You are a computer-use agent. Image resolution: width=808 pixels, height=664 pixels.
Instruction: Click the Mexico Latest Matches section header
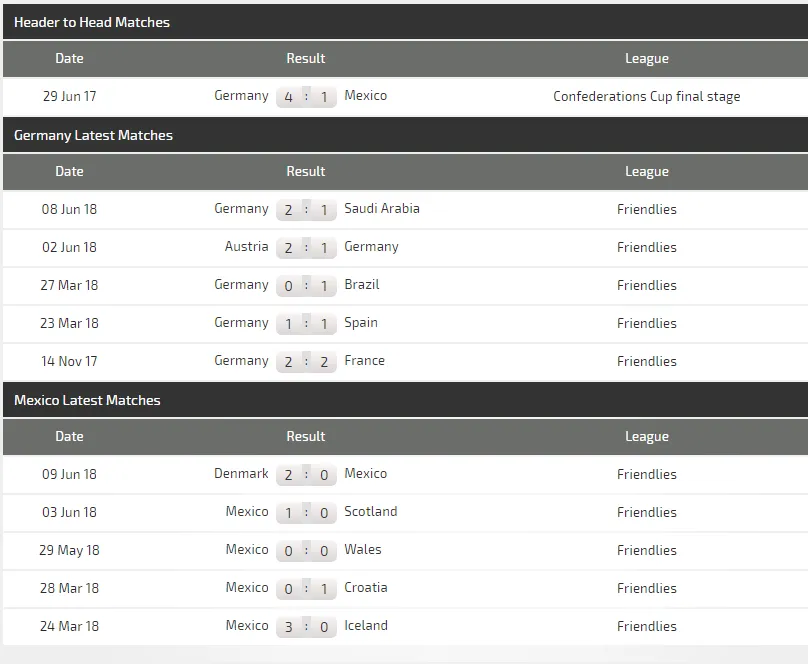(x=87, y=400)
